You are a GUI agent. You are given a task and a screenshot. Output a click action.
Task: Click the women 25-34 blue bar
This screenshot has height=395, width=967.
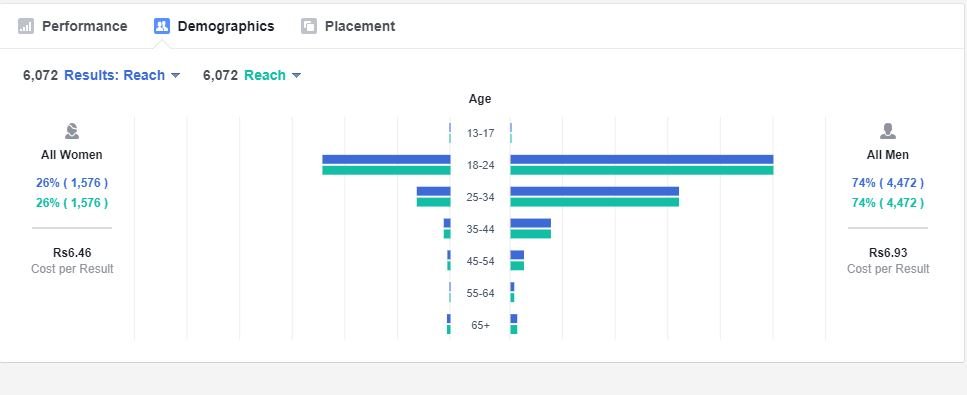[434, 191]
